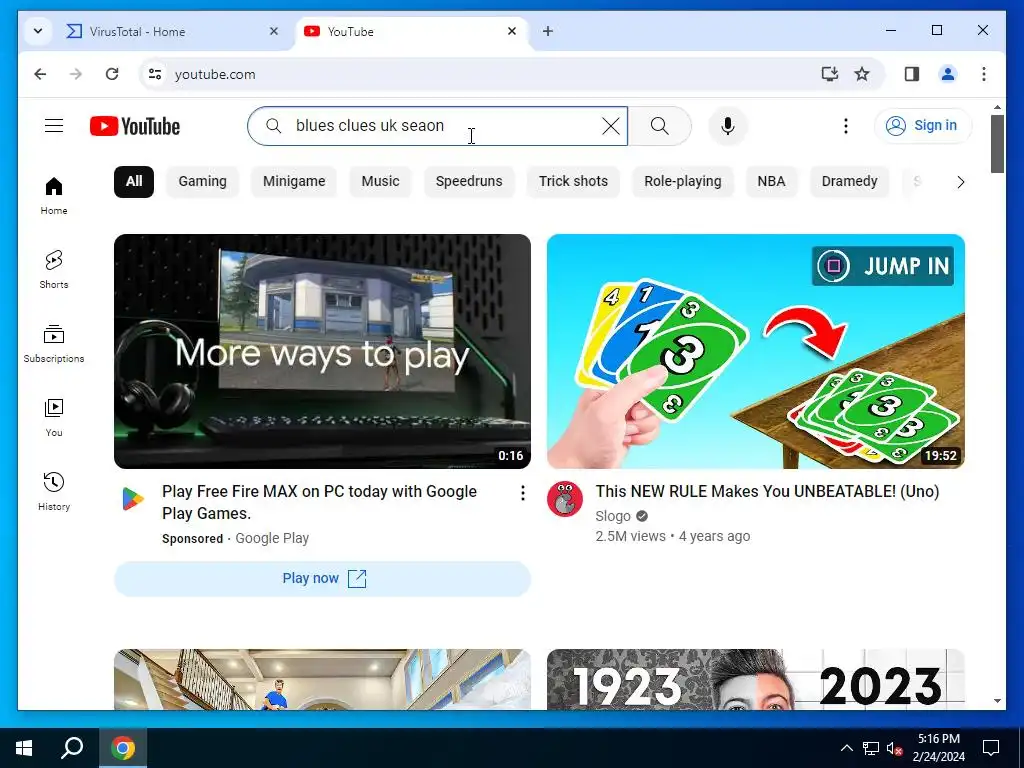This screenshot has height=768, width=1024.
Task: Show hidden system tray icons chevron
Action: (x=846, y=748)
